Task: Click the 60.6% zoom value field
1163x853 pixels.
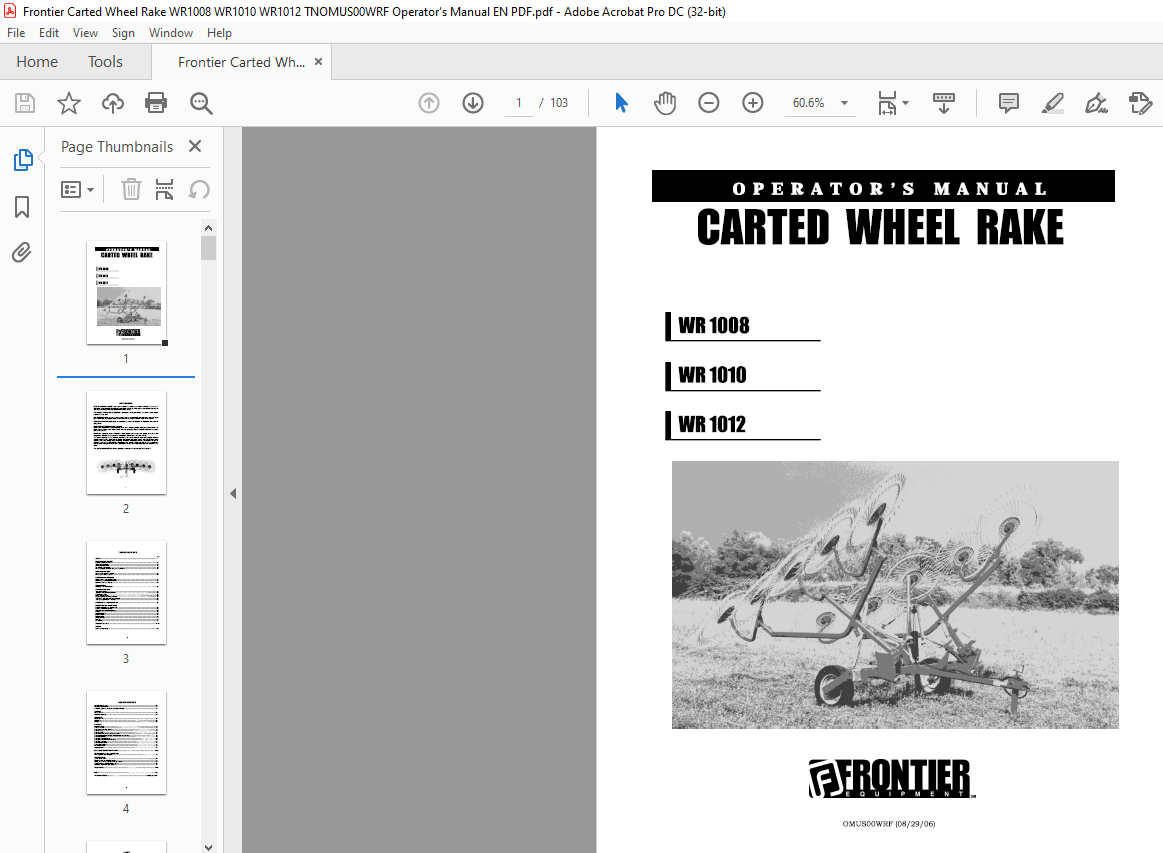Action: [808, 103]
